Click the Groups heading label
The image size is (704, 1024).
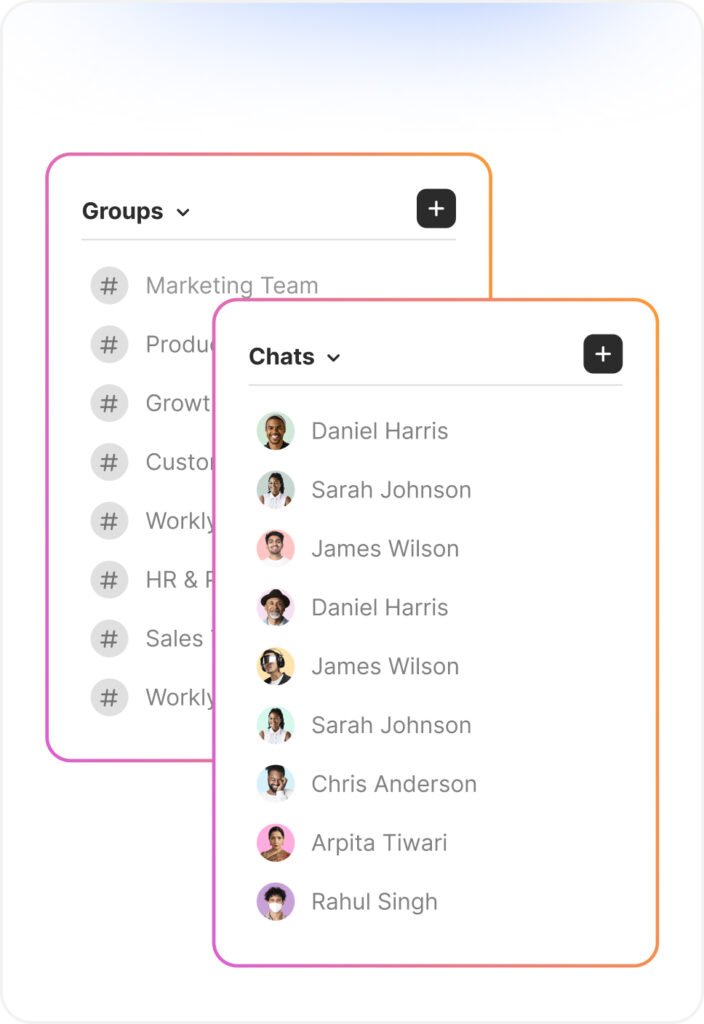click(x=122, y=211)
